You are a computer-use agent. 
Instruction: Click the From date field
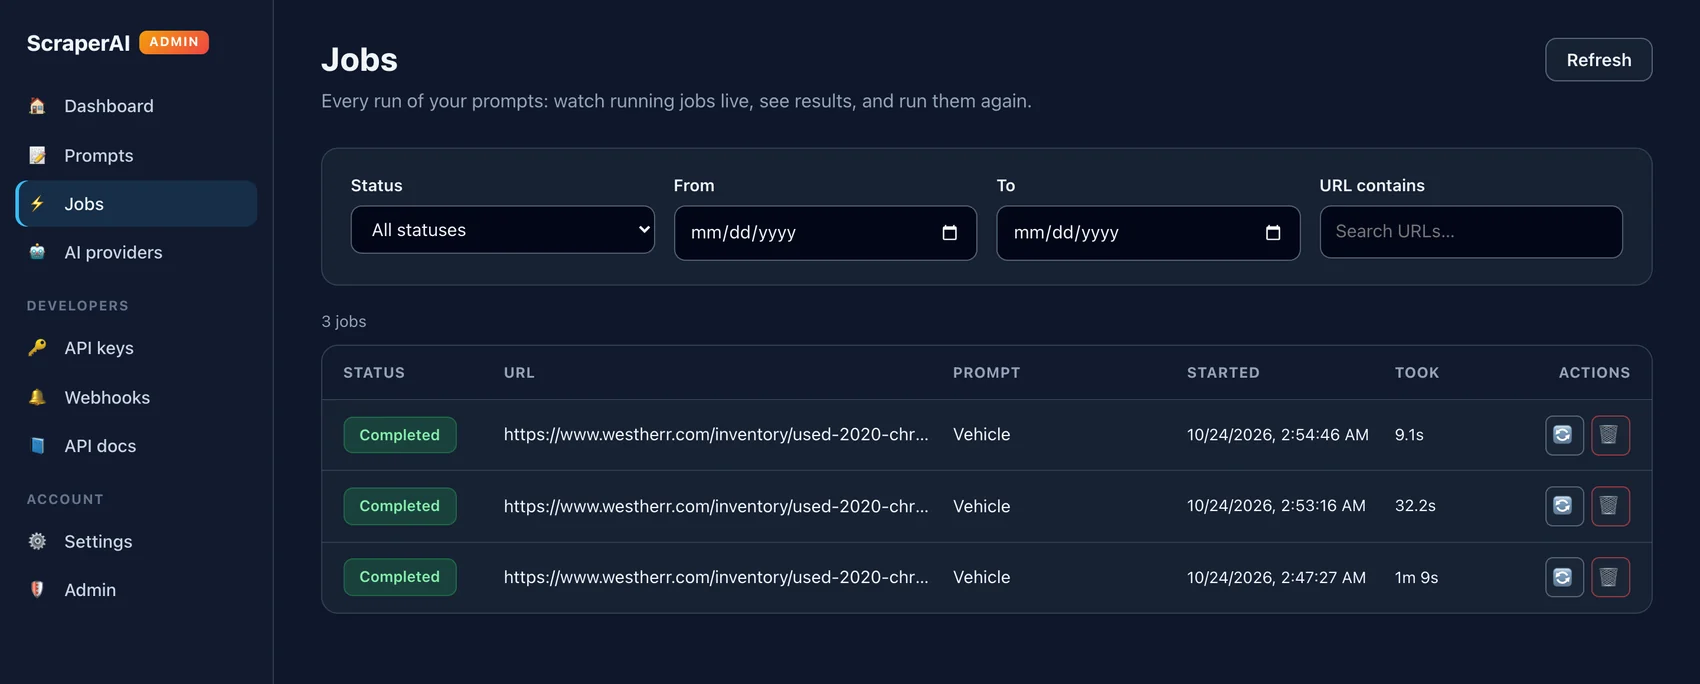point(825,233)
